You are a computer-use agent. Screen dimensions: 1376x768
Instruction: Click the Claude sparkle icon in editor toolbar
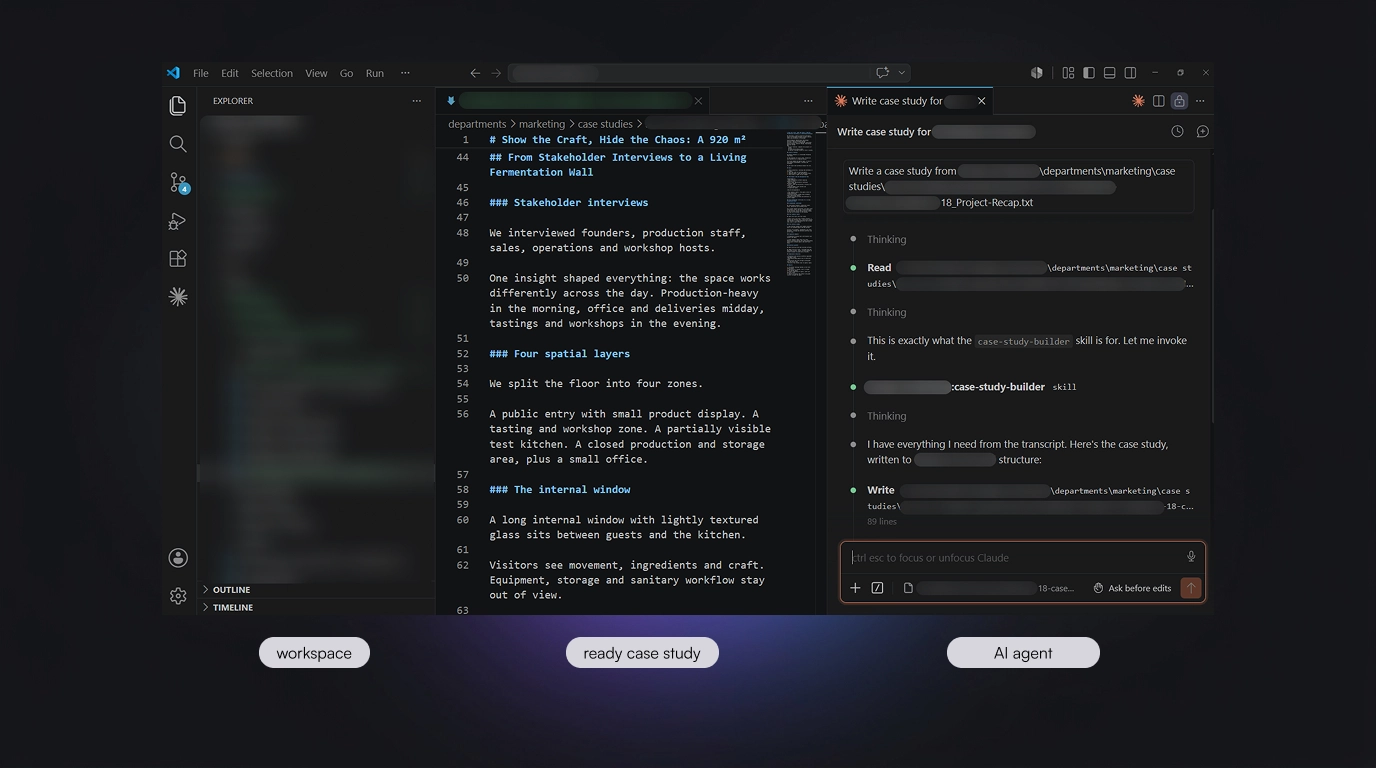pyautogui.click(x=1138, y=101)
